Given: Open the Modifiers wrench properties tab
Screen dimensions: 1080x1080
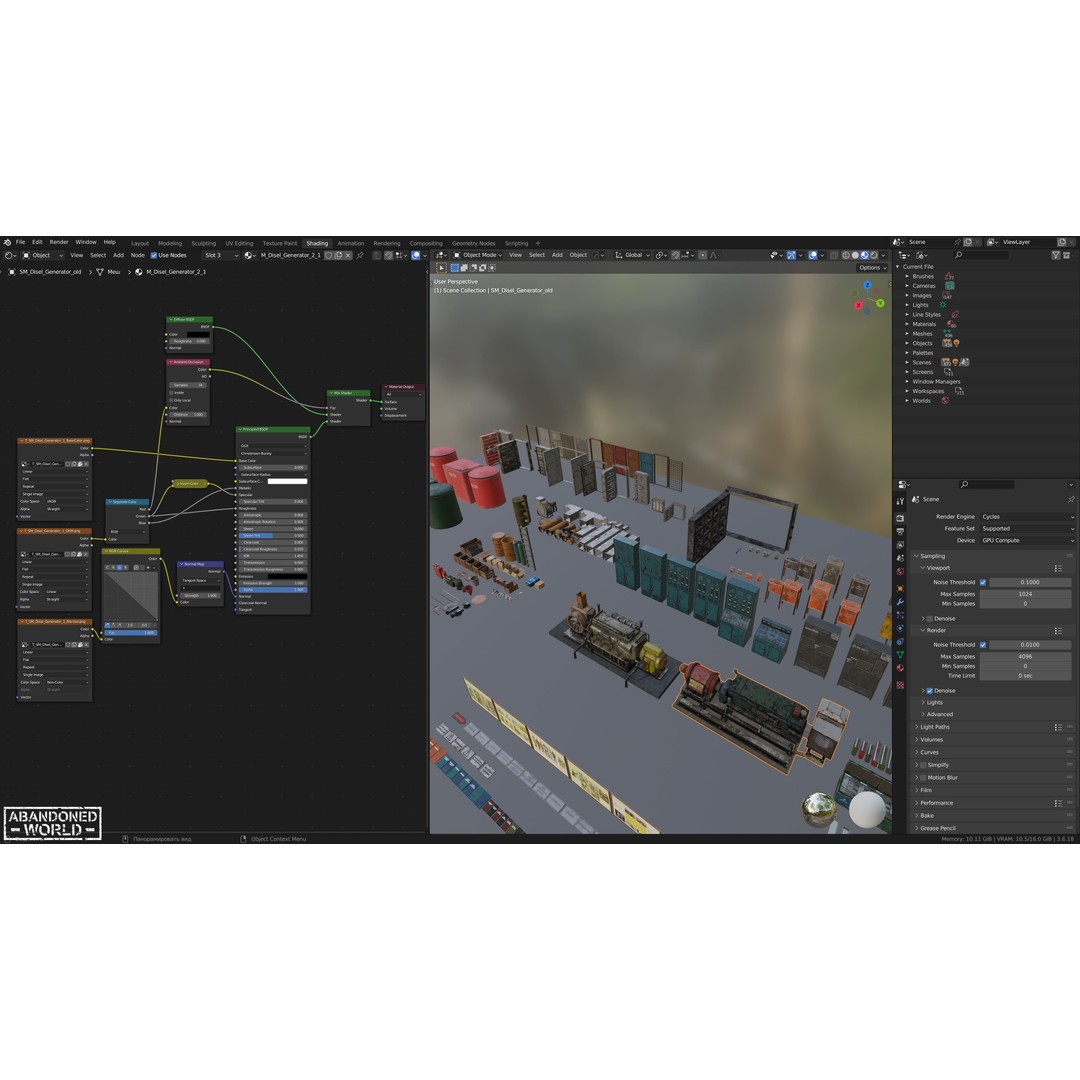Looking at the screenshot, I should (x=900, y=601).
